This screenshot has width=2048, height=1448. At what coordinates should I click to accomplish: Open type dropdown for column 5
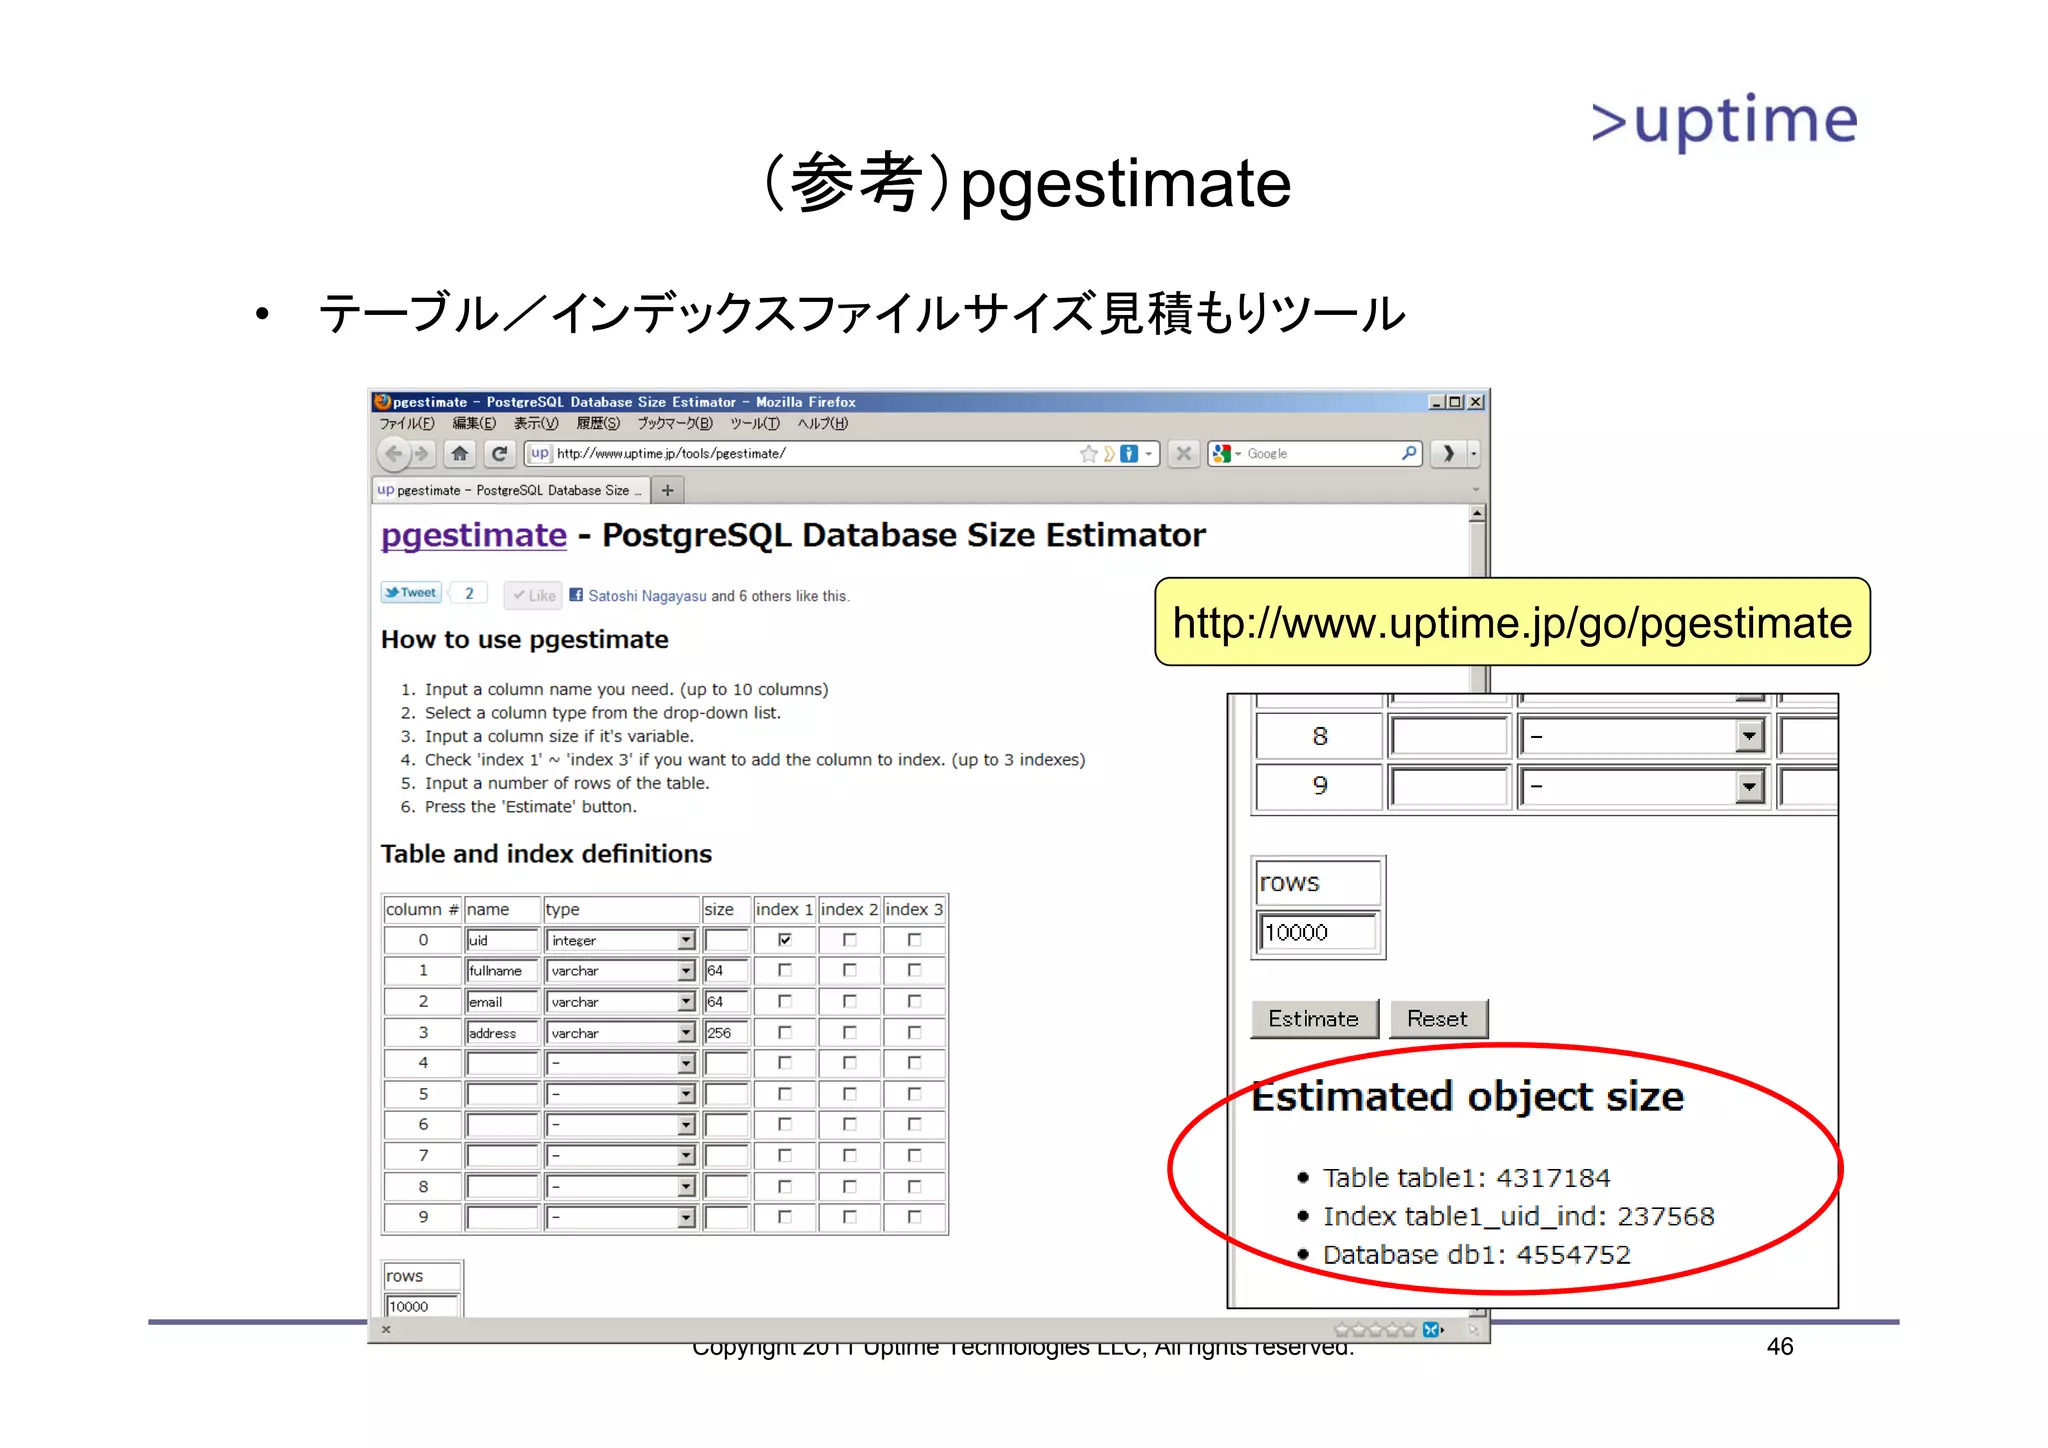(x=621, y=1095)
